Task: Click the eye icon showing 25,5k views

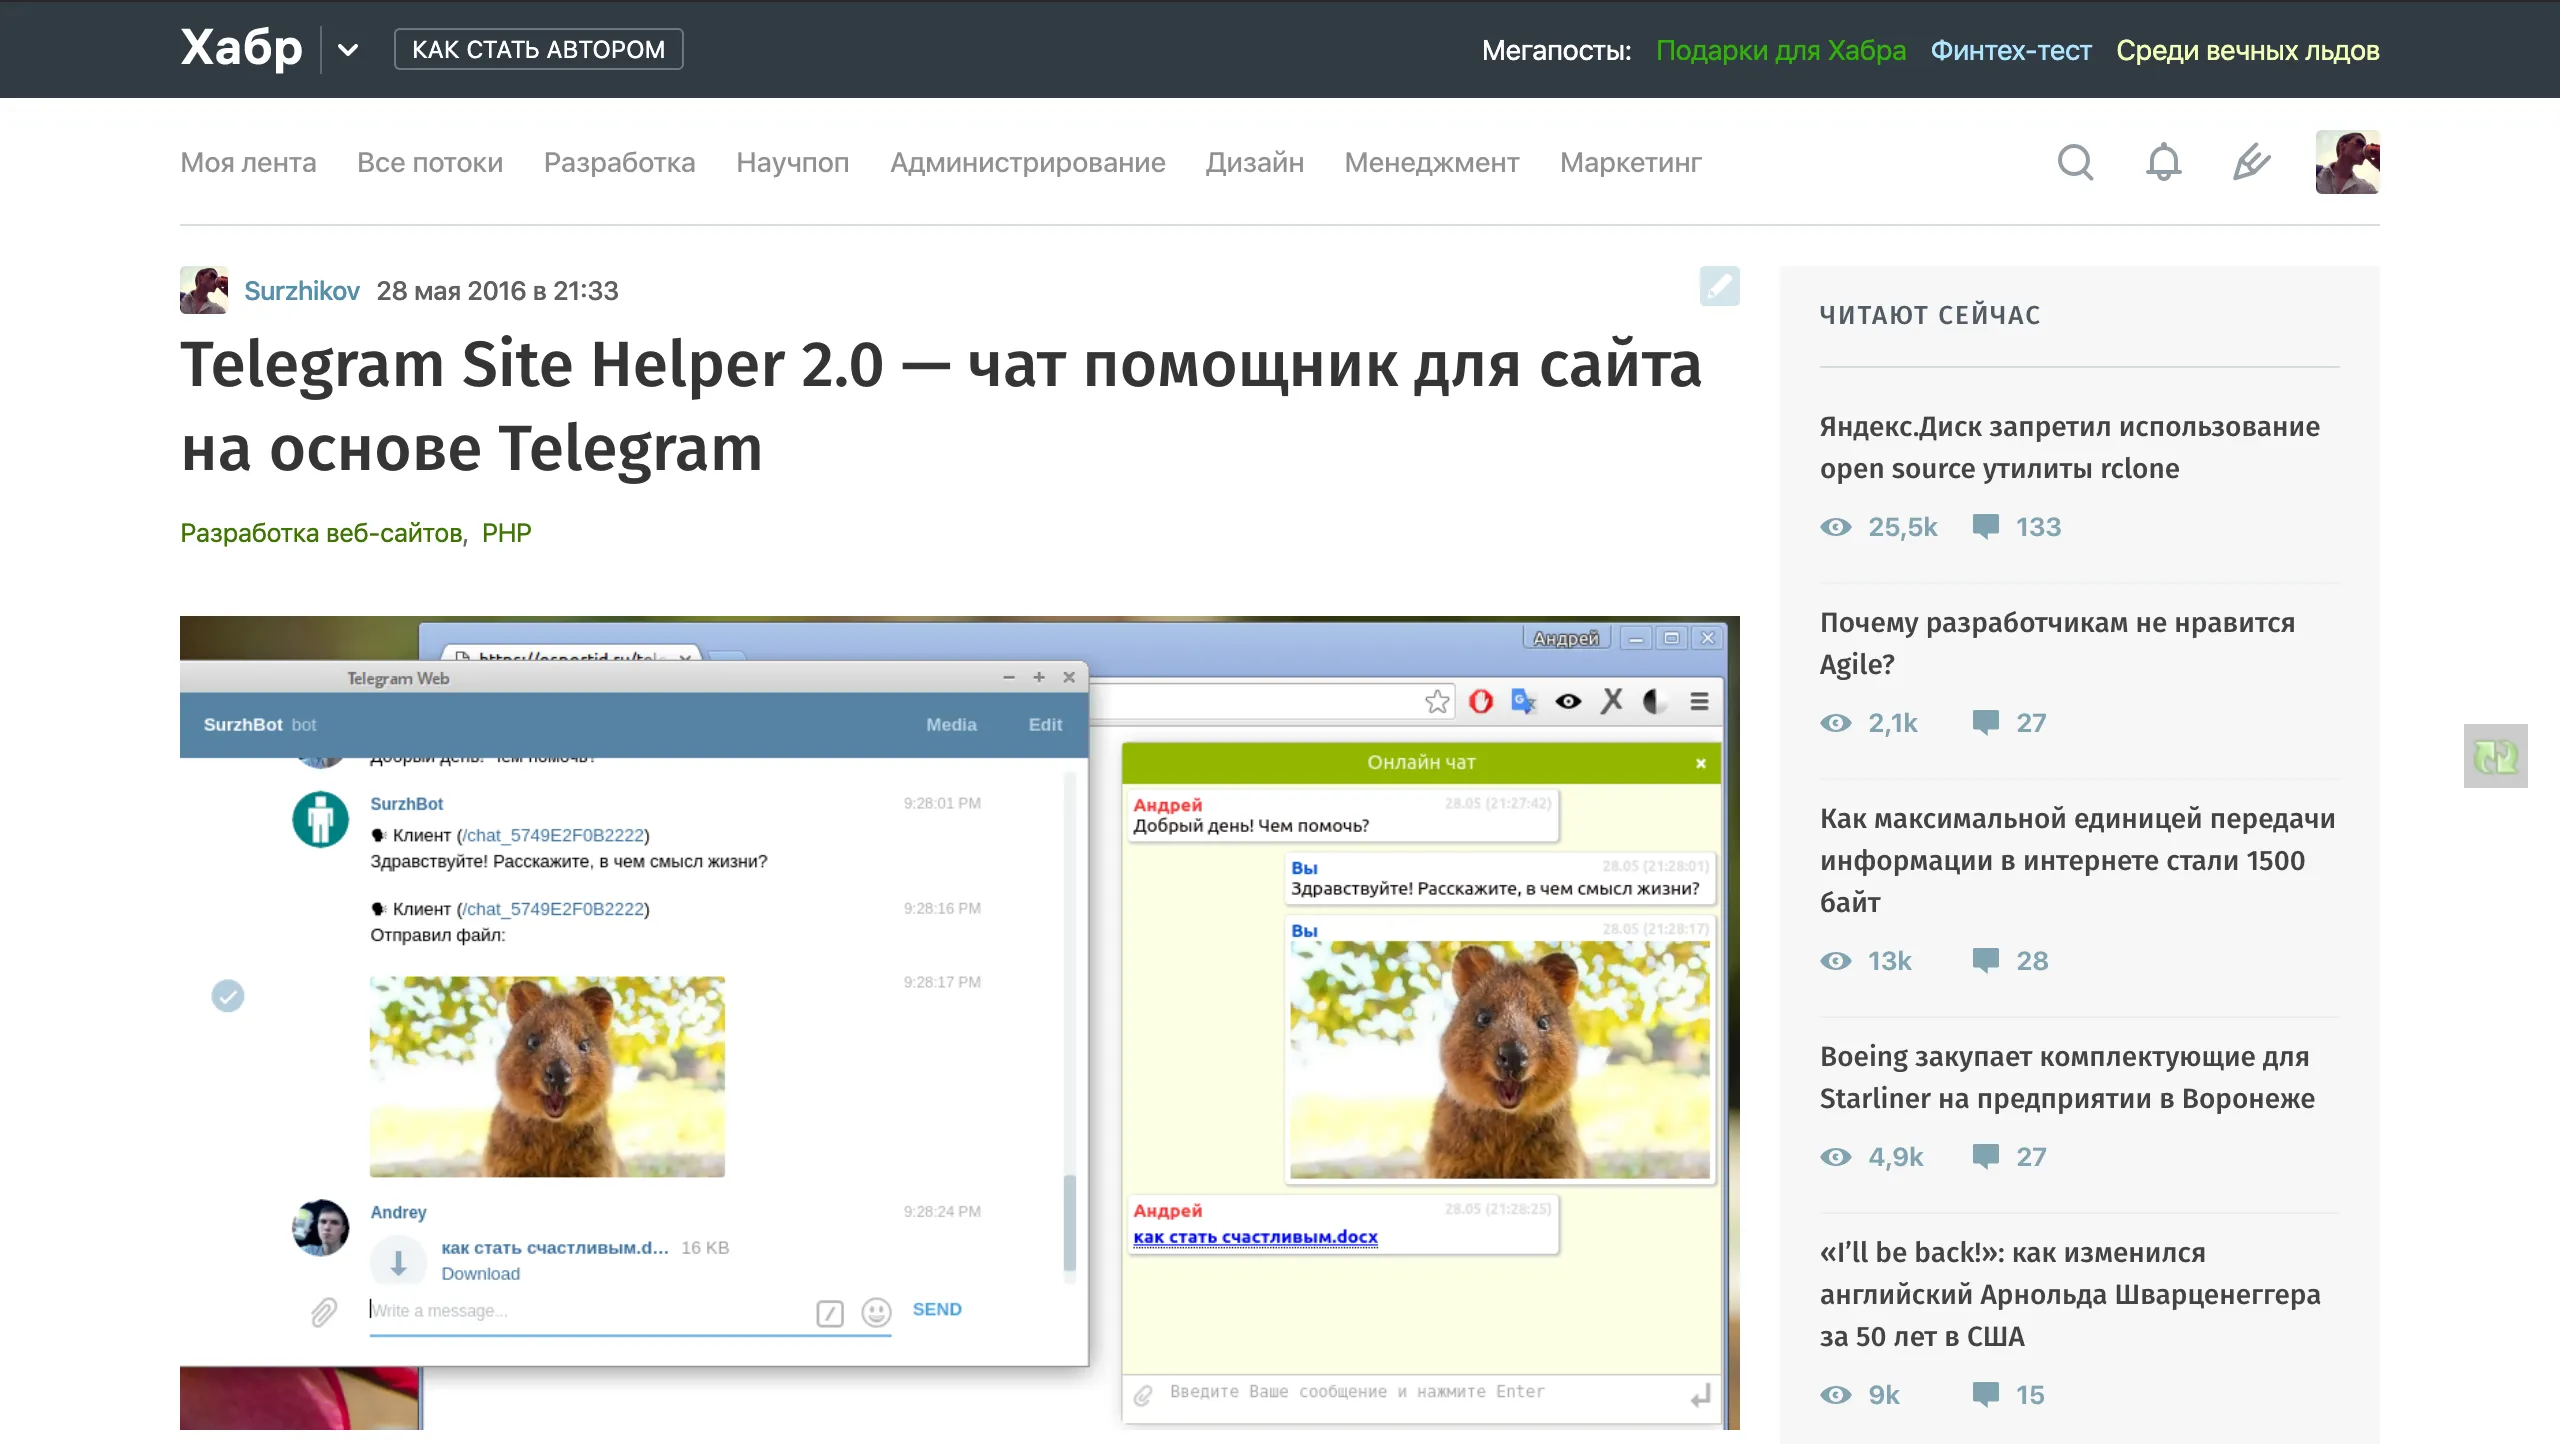Action: (1838, 527)
